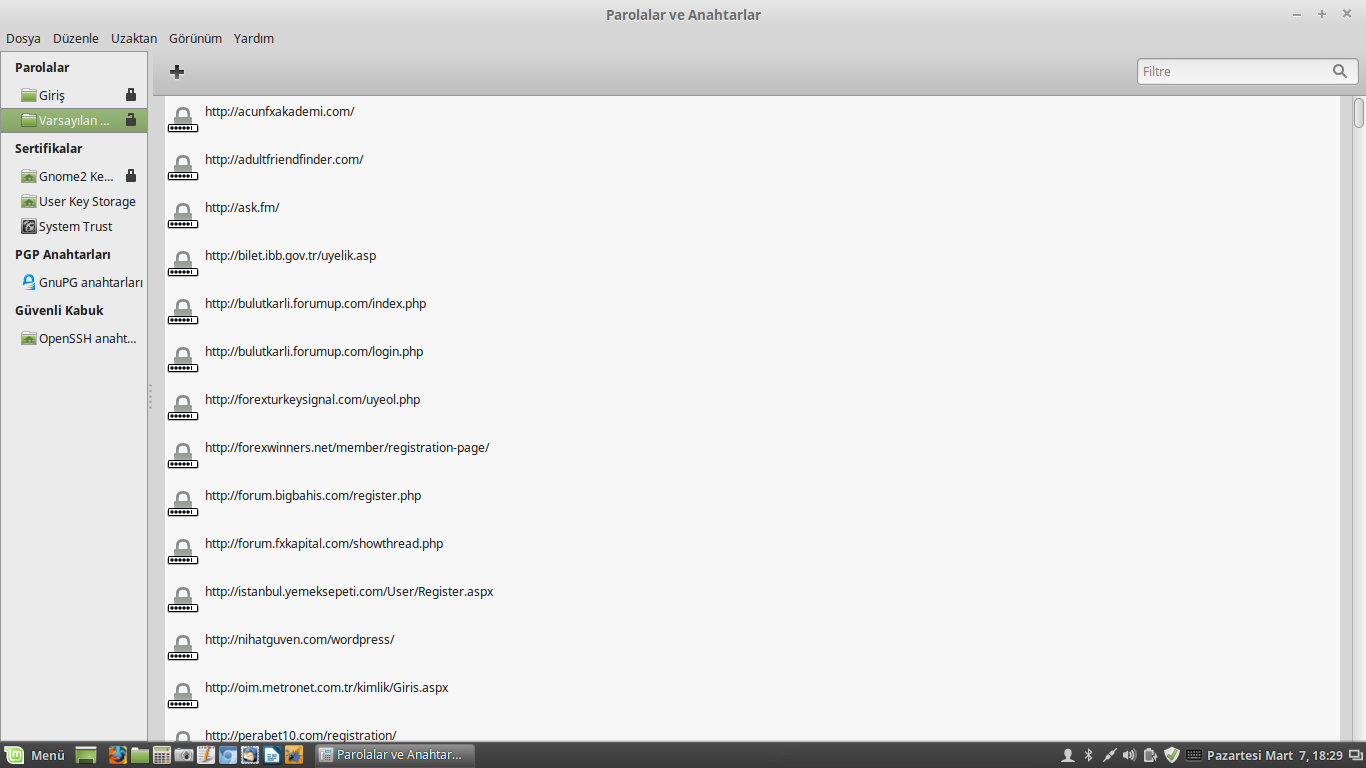This screenshot has height=768, width=1366.
Task: Click the search magnifier icon in the filter box
Action: pyautogui.click(x=1340, y=71)
